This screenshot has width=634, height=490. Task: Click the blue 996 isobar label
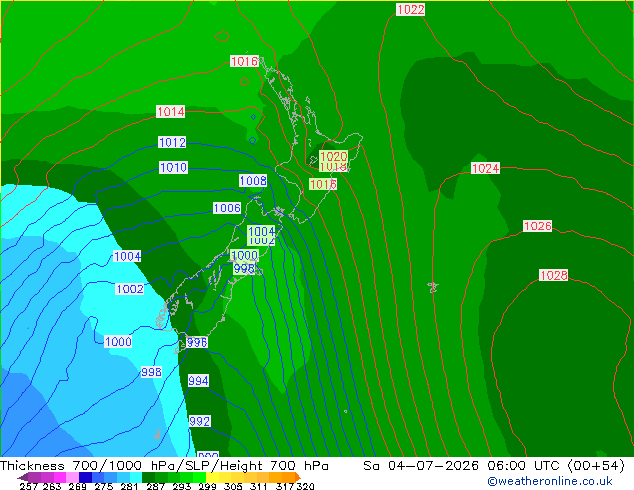coord(197,342)
